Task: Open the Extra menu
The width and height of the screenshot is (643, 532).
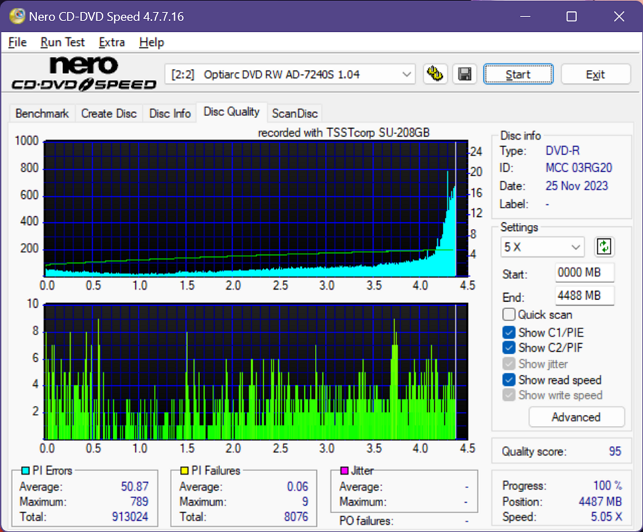Action: (112, 42)
